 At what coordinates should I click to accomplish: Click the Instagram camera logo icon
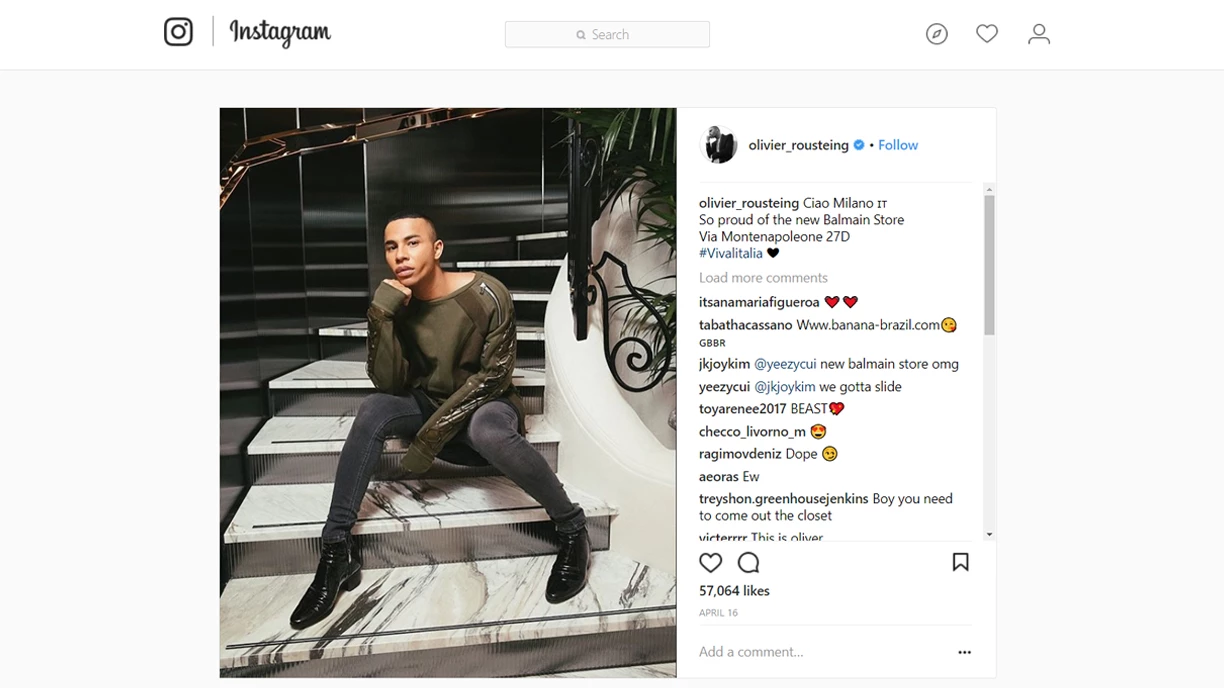pyautogui.click(x=178, y=32)
